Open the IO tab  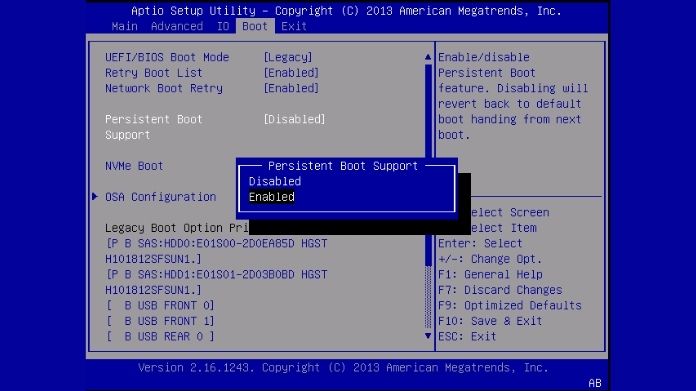(x=223, y=26)
